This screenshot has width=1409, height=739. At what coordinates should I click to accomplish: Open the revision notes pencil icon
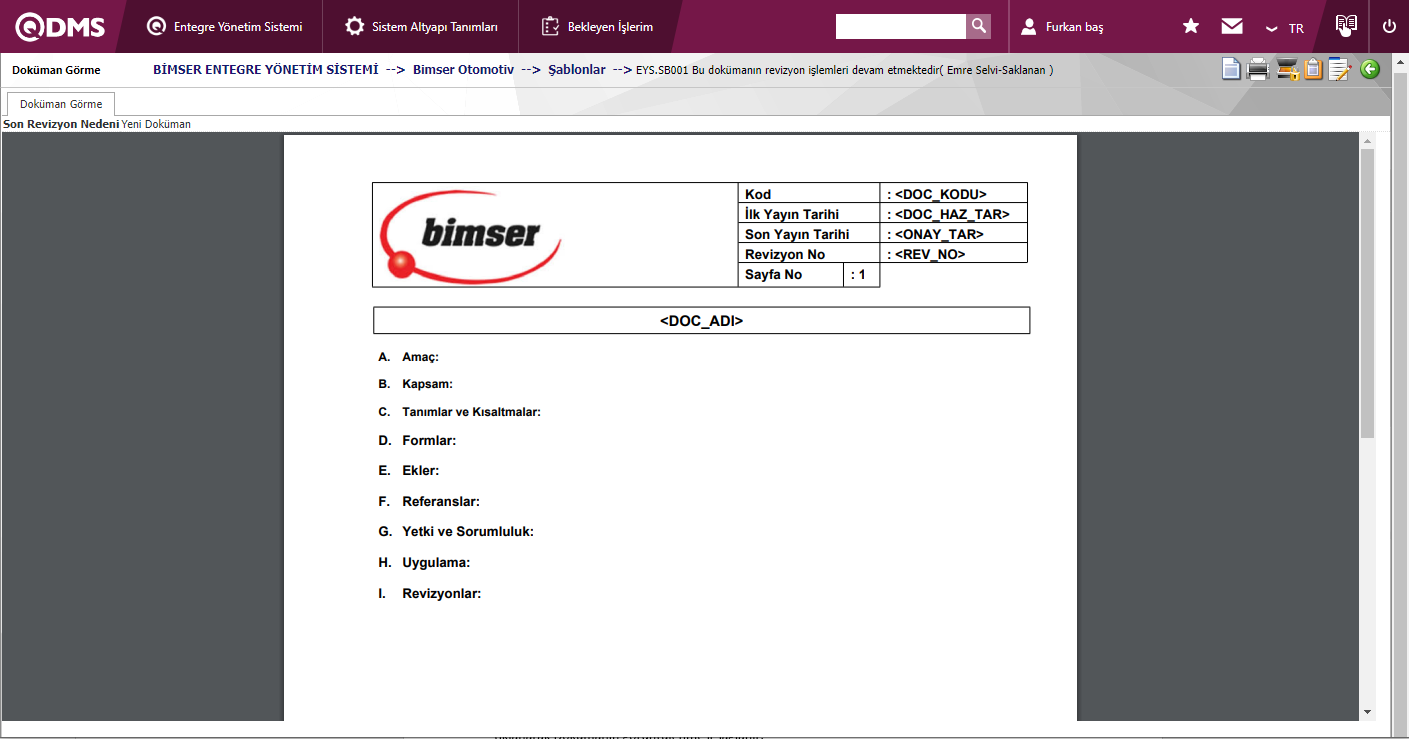(x=1339, y=68)
